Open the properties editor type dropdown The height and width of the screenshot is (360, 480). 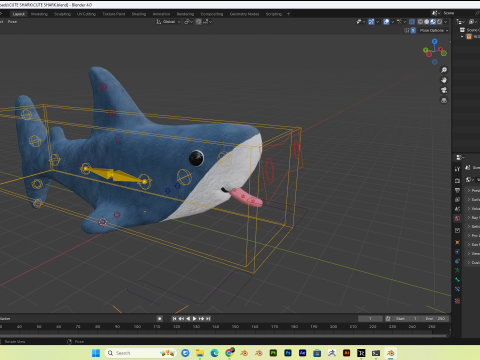[x=461, y=157]
